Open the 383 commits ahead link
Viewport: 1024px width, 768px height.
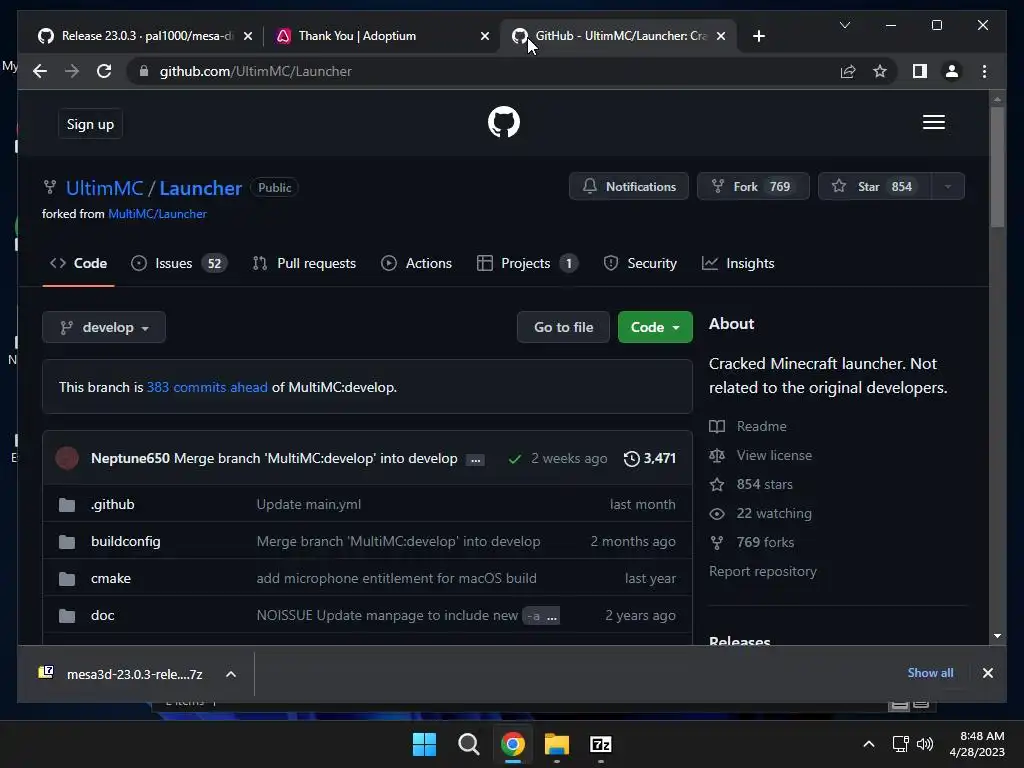point(207,387)
